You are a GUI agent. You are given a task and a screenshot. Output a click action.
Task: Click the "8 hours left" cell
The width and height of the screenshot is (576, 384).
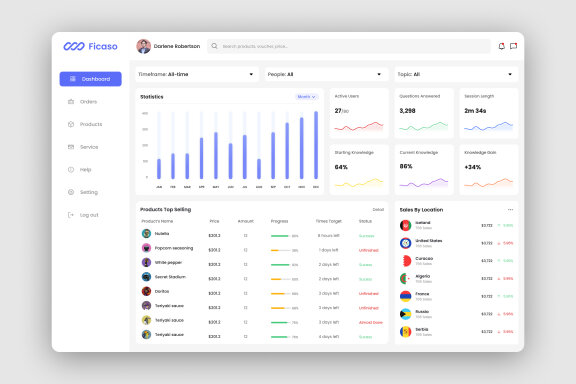[x=328, y=236]
